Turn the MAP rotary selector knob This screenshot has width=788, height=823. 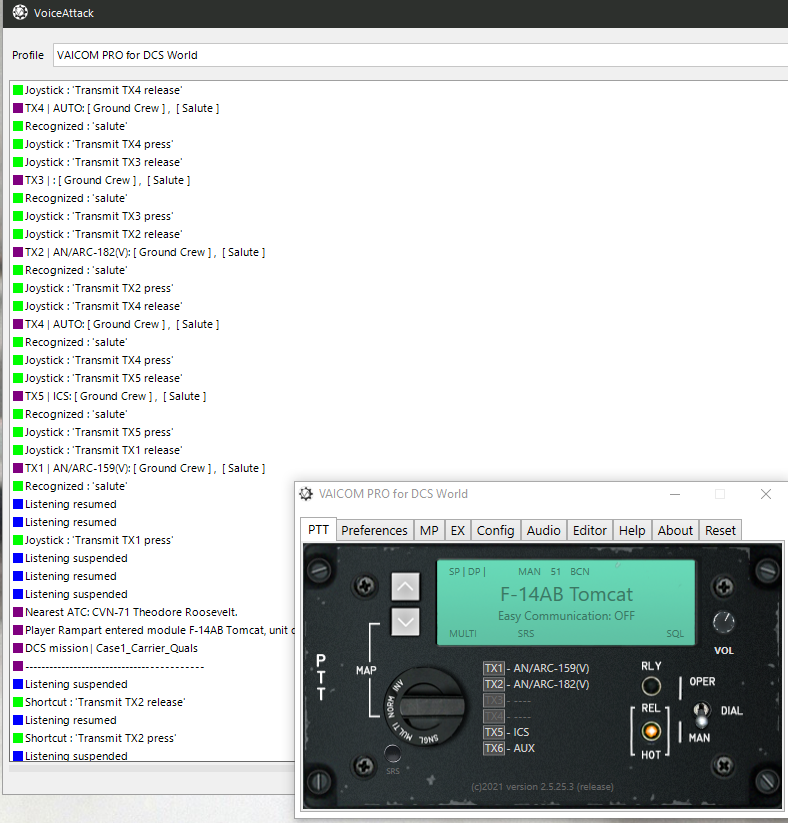point(425,706)
